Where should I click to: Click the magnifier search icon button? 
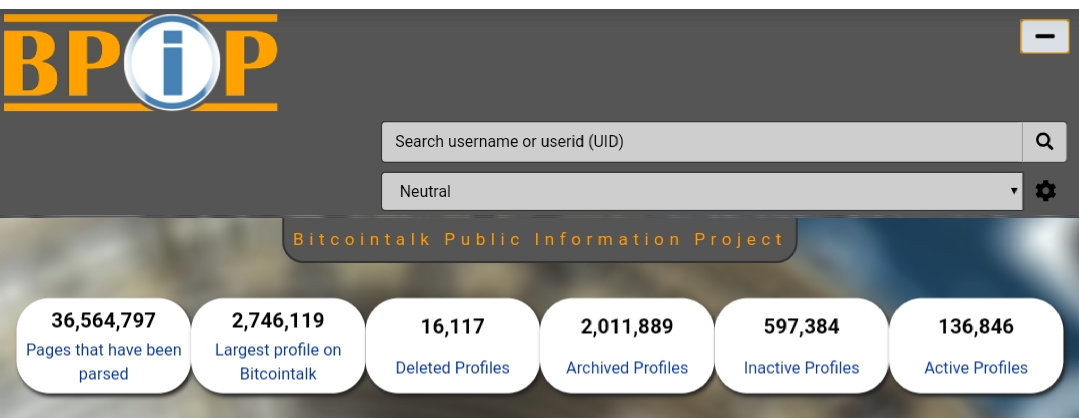(x=1044, y=142)
